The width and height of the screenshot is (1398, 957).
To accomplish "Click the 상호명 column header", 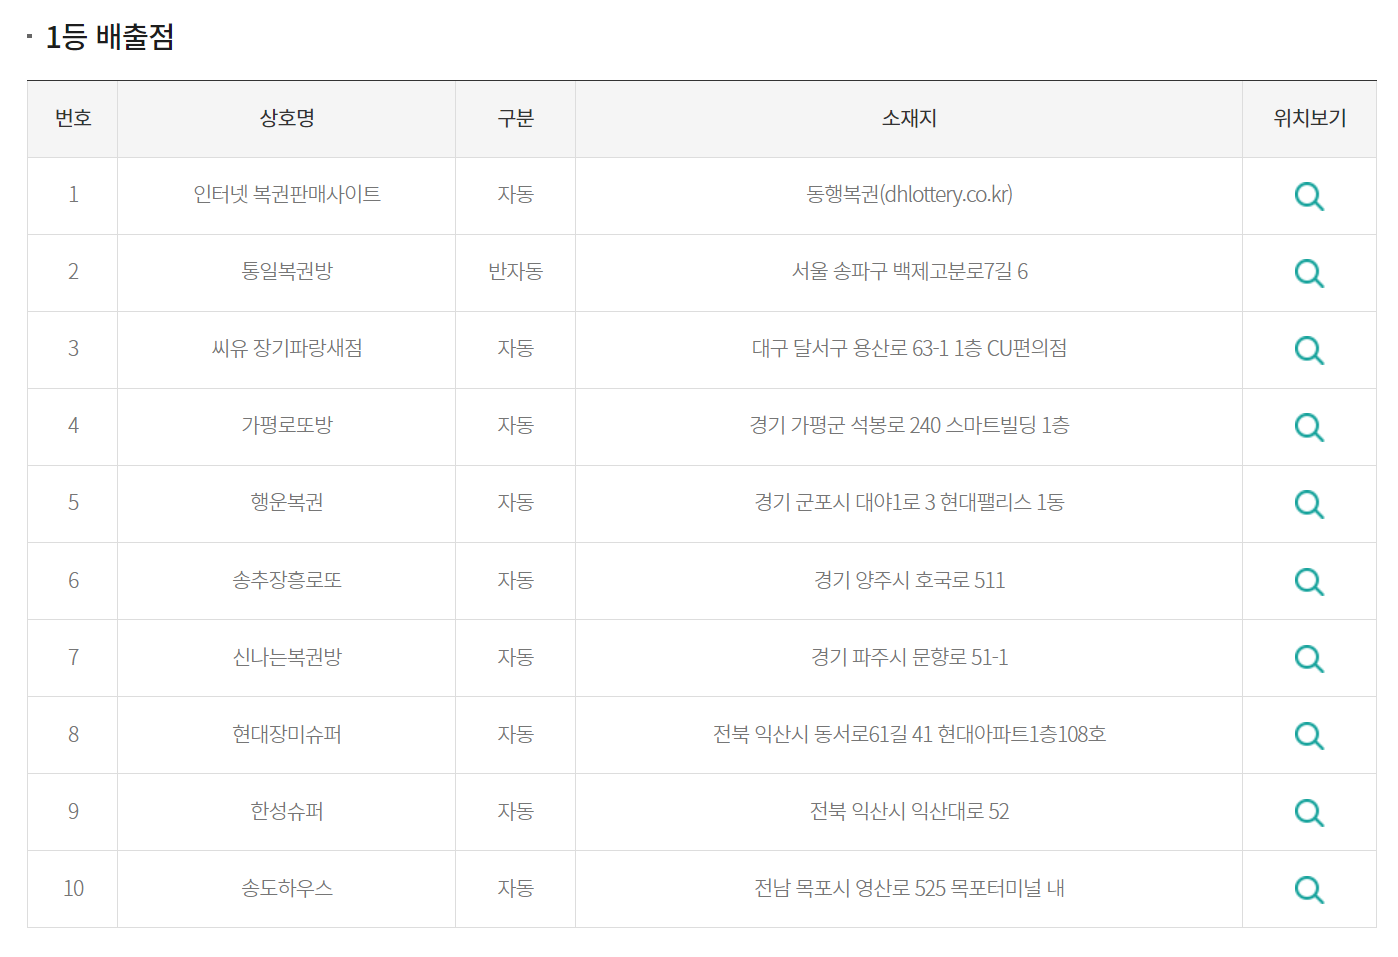I will tap(287, 118).
